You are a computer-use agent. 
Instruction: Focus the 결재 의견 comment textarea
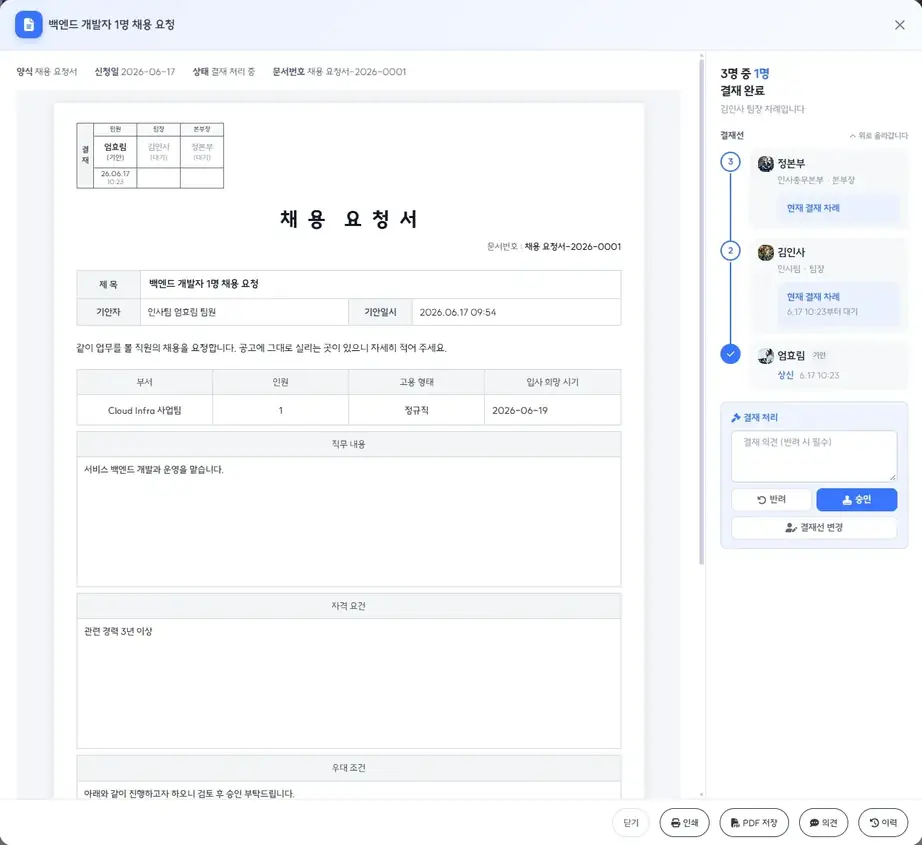click(x=814, y=456)
